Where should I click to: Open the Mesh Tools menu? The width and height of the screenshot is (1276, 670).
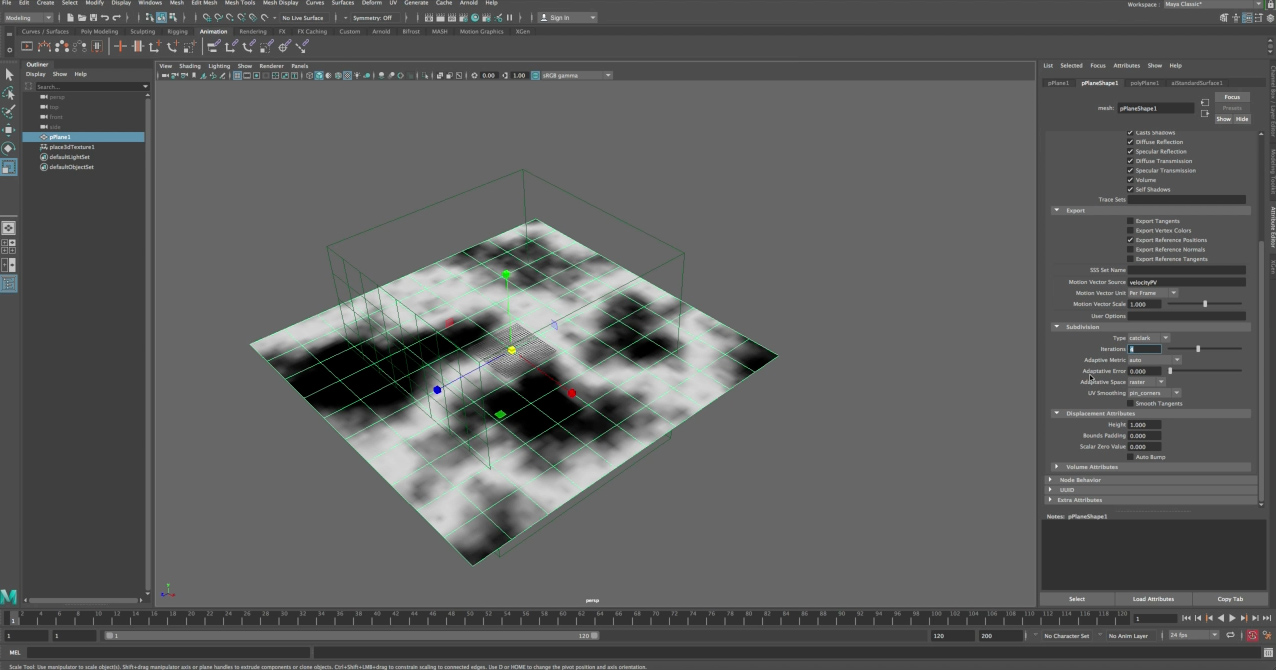(x=241, y=3)
